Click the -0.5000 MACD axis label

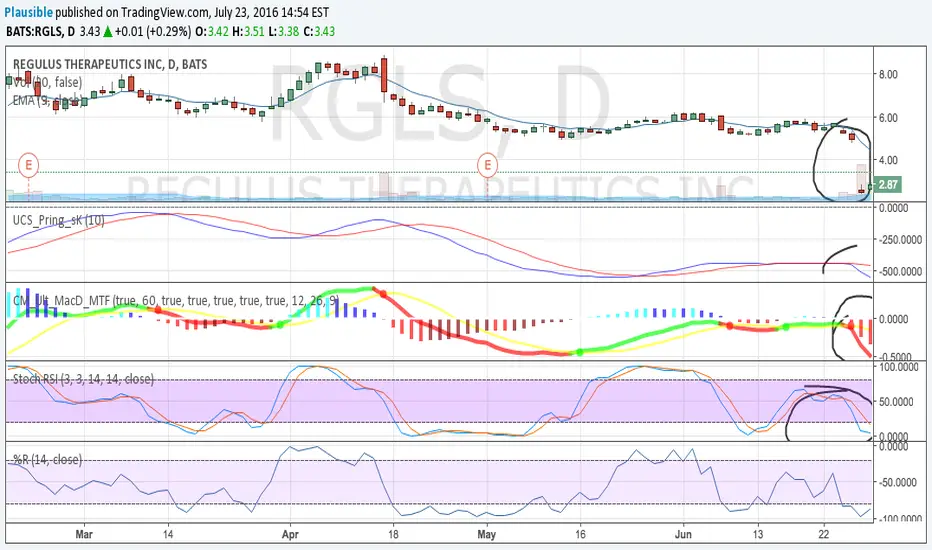tap(895, 356)
